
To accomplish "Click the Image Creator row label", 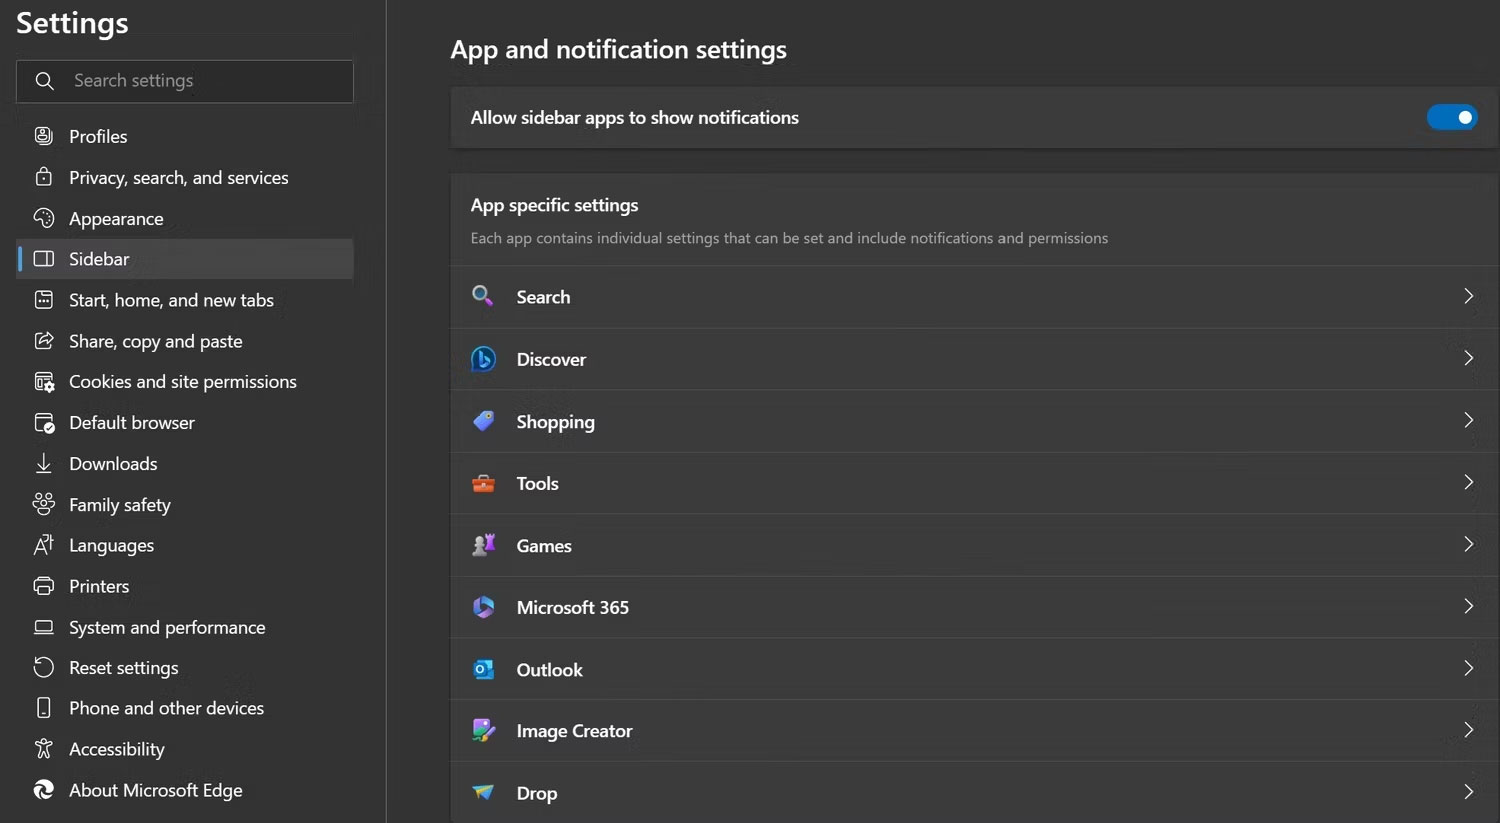I will click(x=574, y=731).
